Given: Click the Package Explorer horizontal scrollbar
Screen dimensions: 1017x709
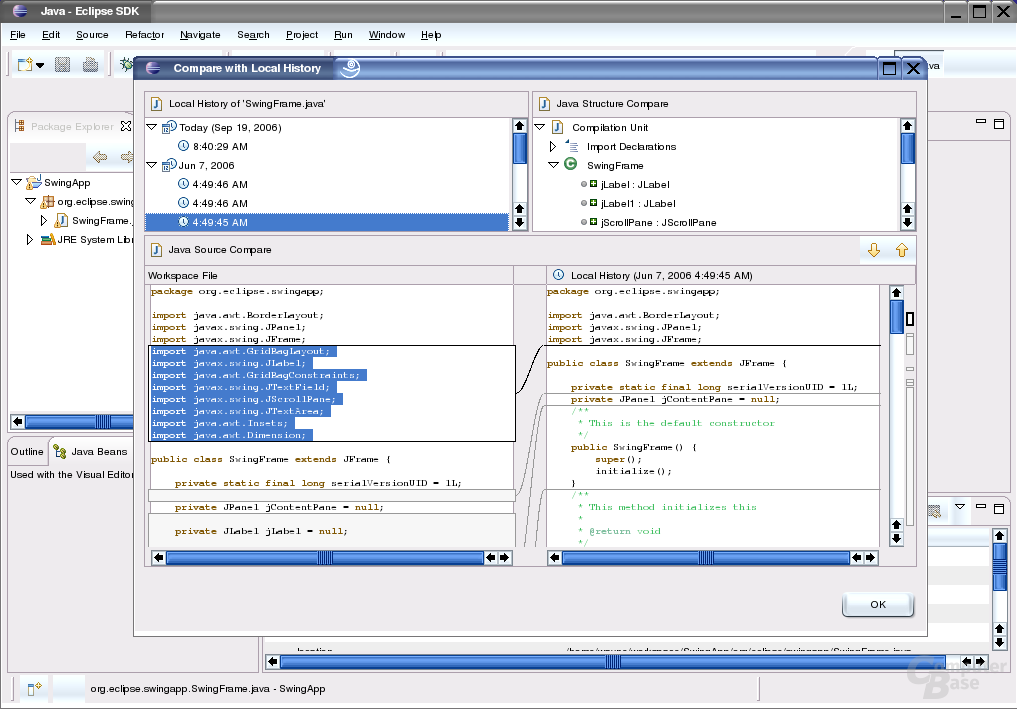Looking at the screenshot, I should [x=79, y=422].
